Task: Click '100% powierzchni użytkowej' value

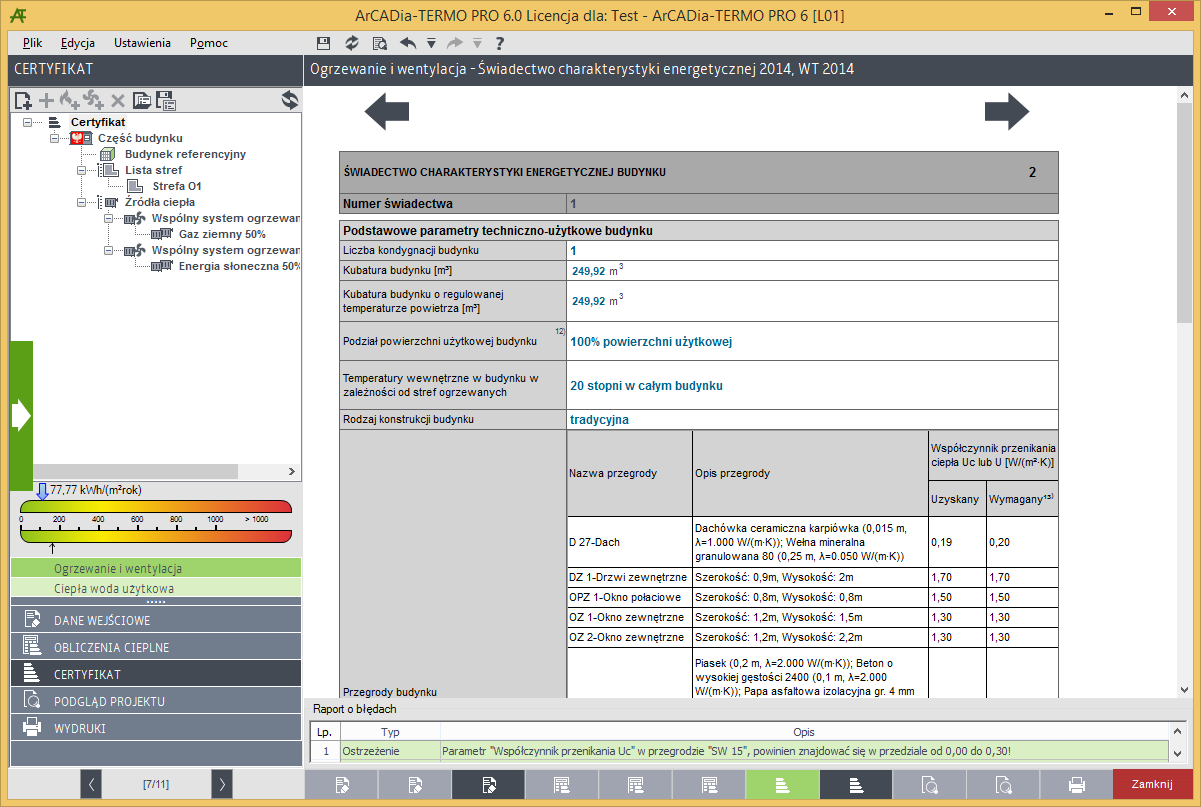Action: coord(651,342)
